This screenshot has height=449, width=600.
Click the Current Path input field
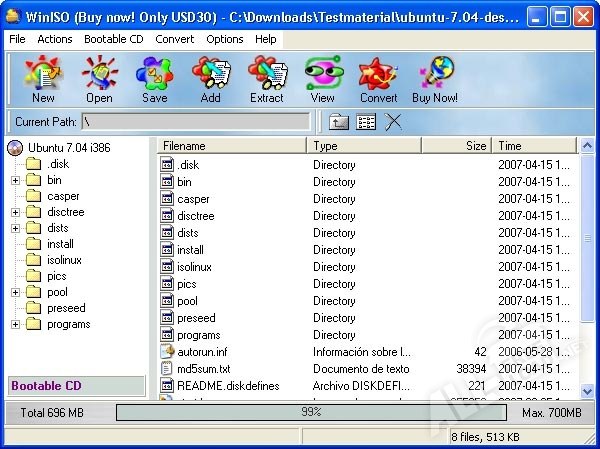(195, 122)
